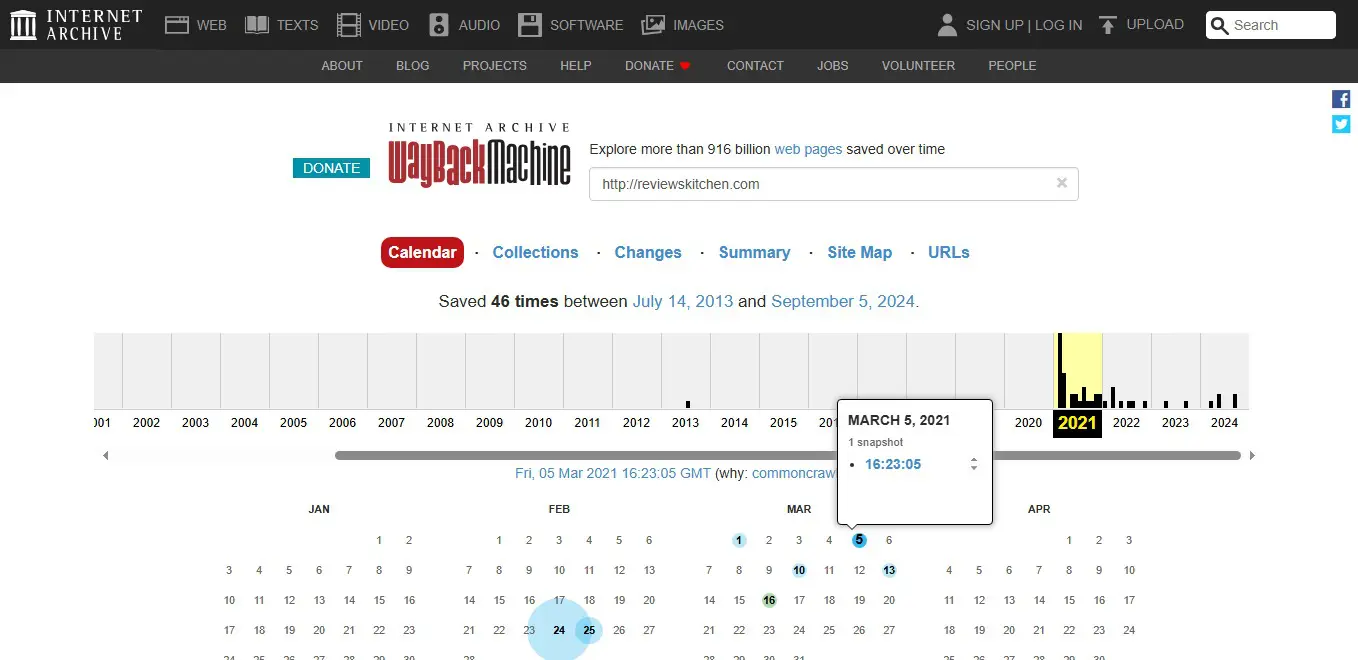Switch to the Summary tab

(x=754, y=253)
